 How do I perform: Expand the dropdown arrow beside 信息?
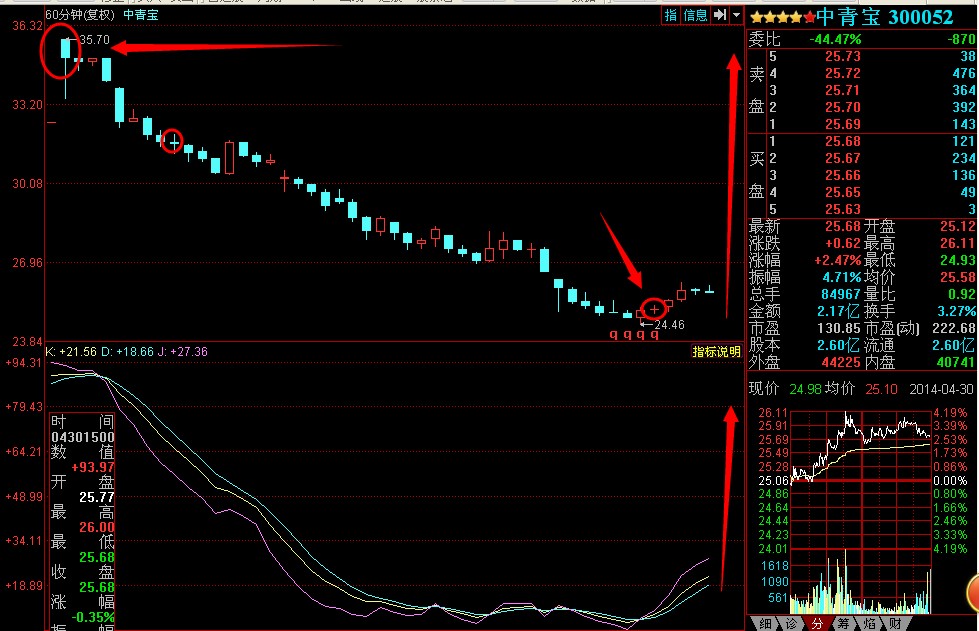pyautogui.click(x=736, y=15)
